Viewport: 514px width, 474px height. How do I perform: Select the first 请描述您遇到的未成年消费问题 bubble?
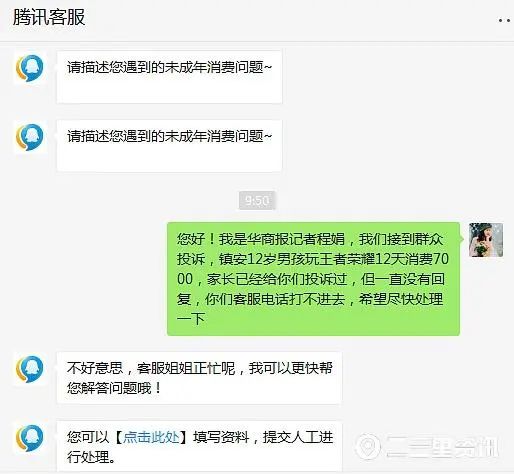(169, 77)
